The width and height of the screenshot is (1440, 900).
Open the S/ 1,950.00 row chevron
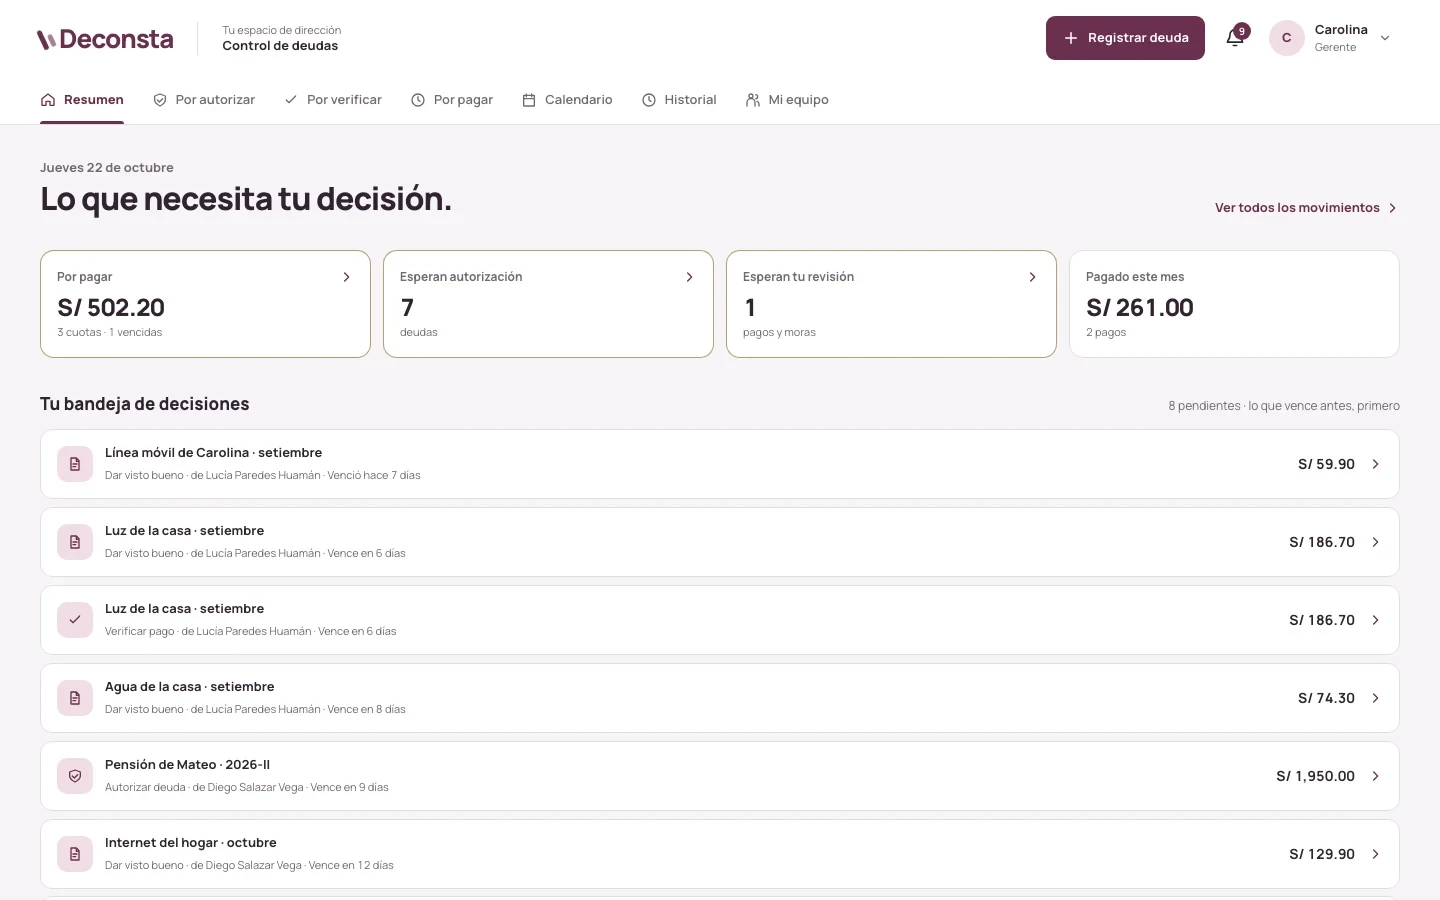coord(1376,776)
